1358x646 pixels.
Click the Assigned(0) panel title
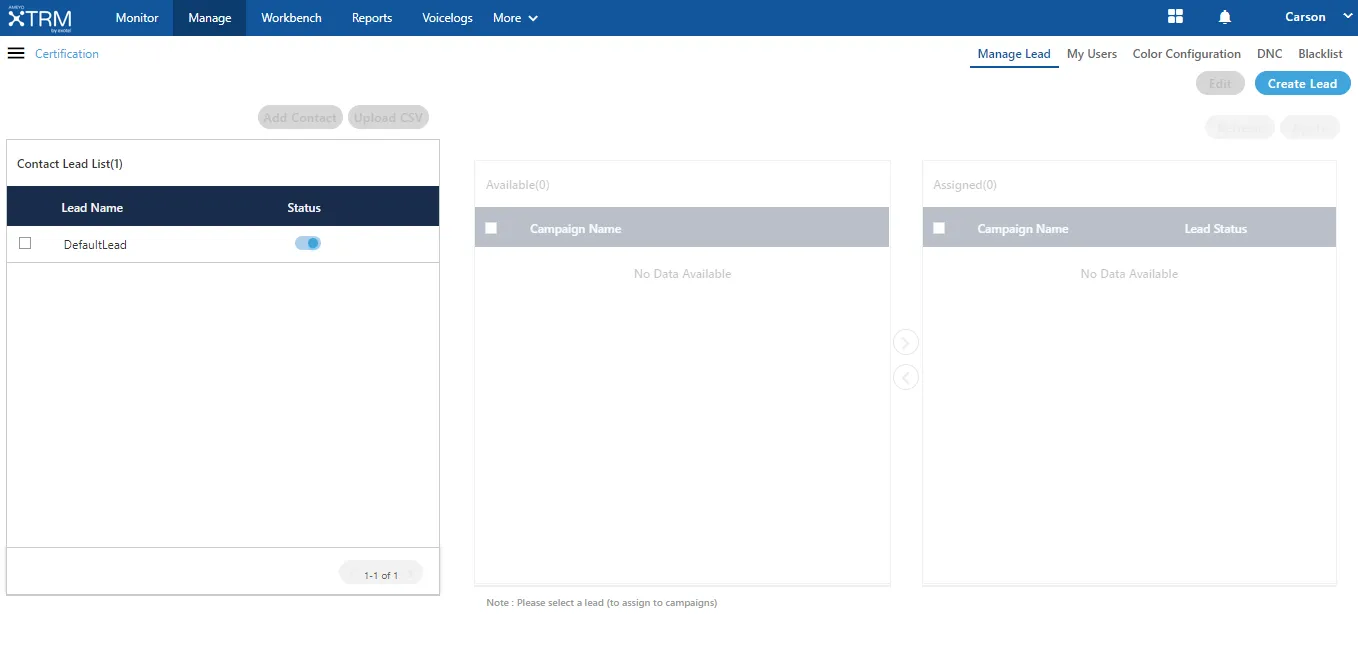pyautogui.click(x=964, y=185)
